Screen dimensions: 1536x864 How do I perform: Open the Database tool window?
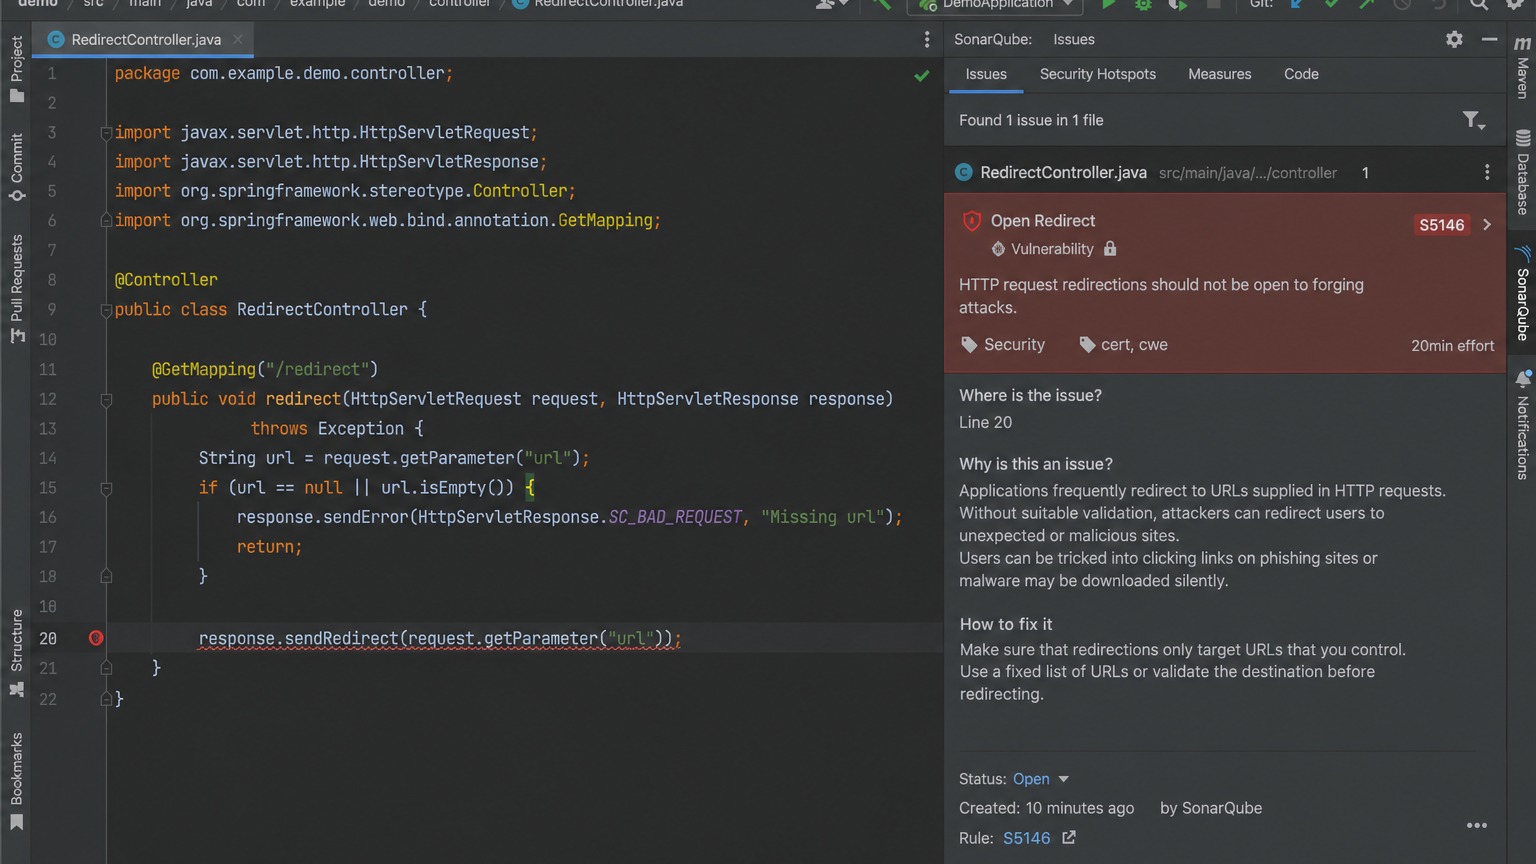(x=1522, y=171)
